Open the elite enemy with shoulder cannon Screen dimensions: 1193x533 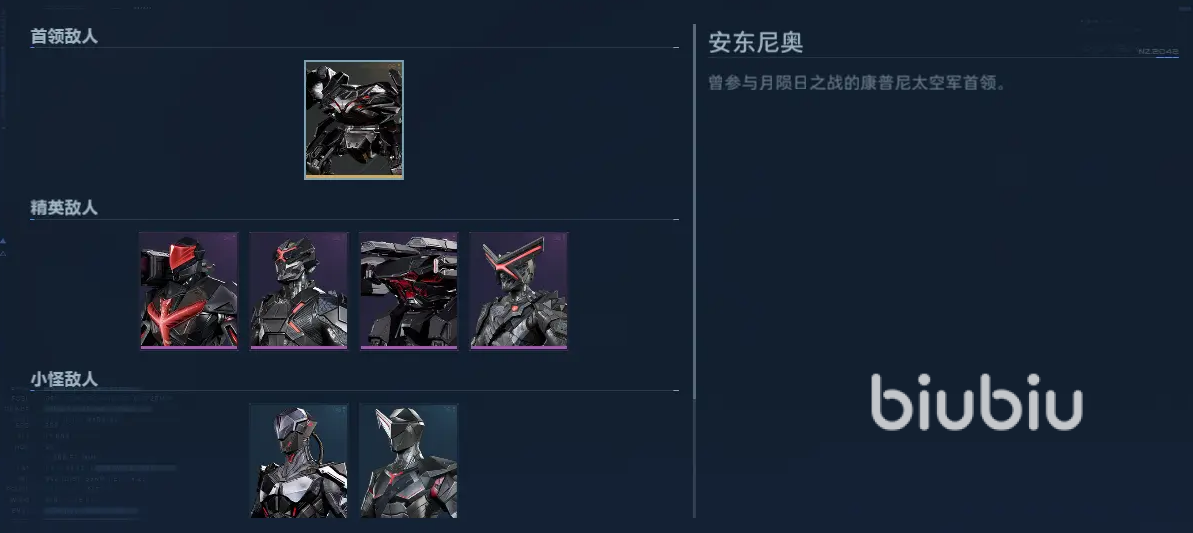[x=189, y=291]
